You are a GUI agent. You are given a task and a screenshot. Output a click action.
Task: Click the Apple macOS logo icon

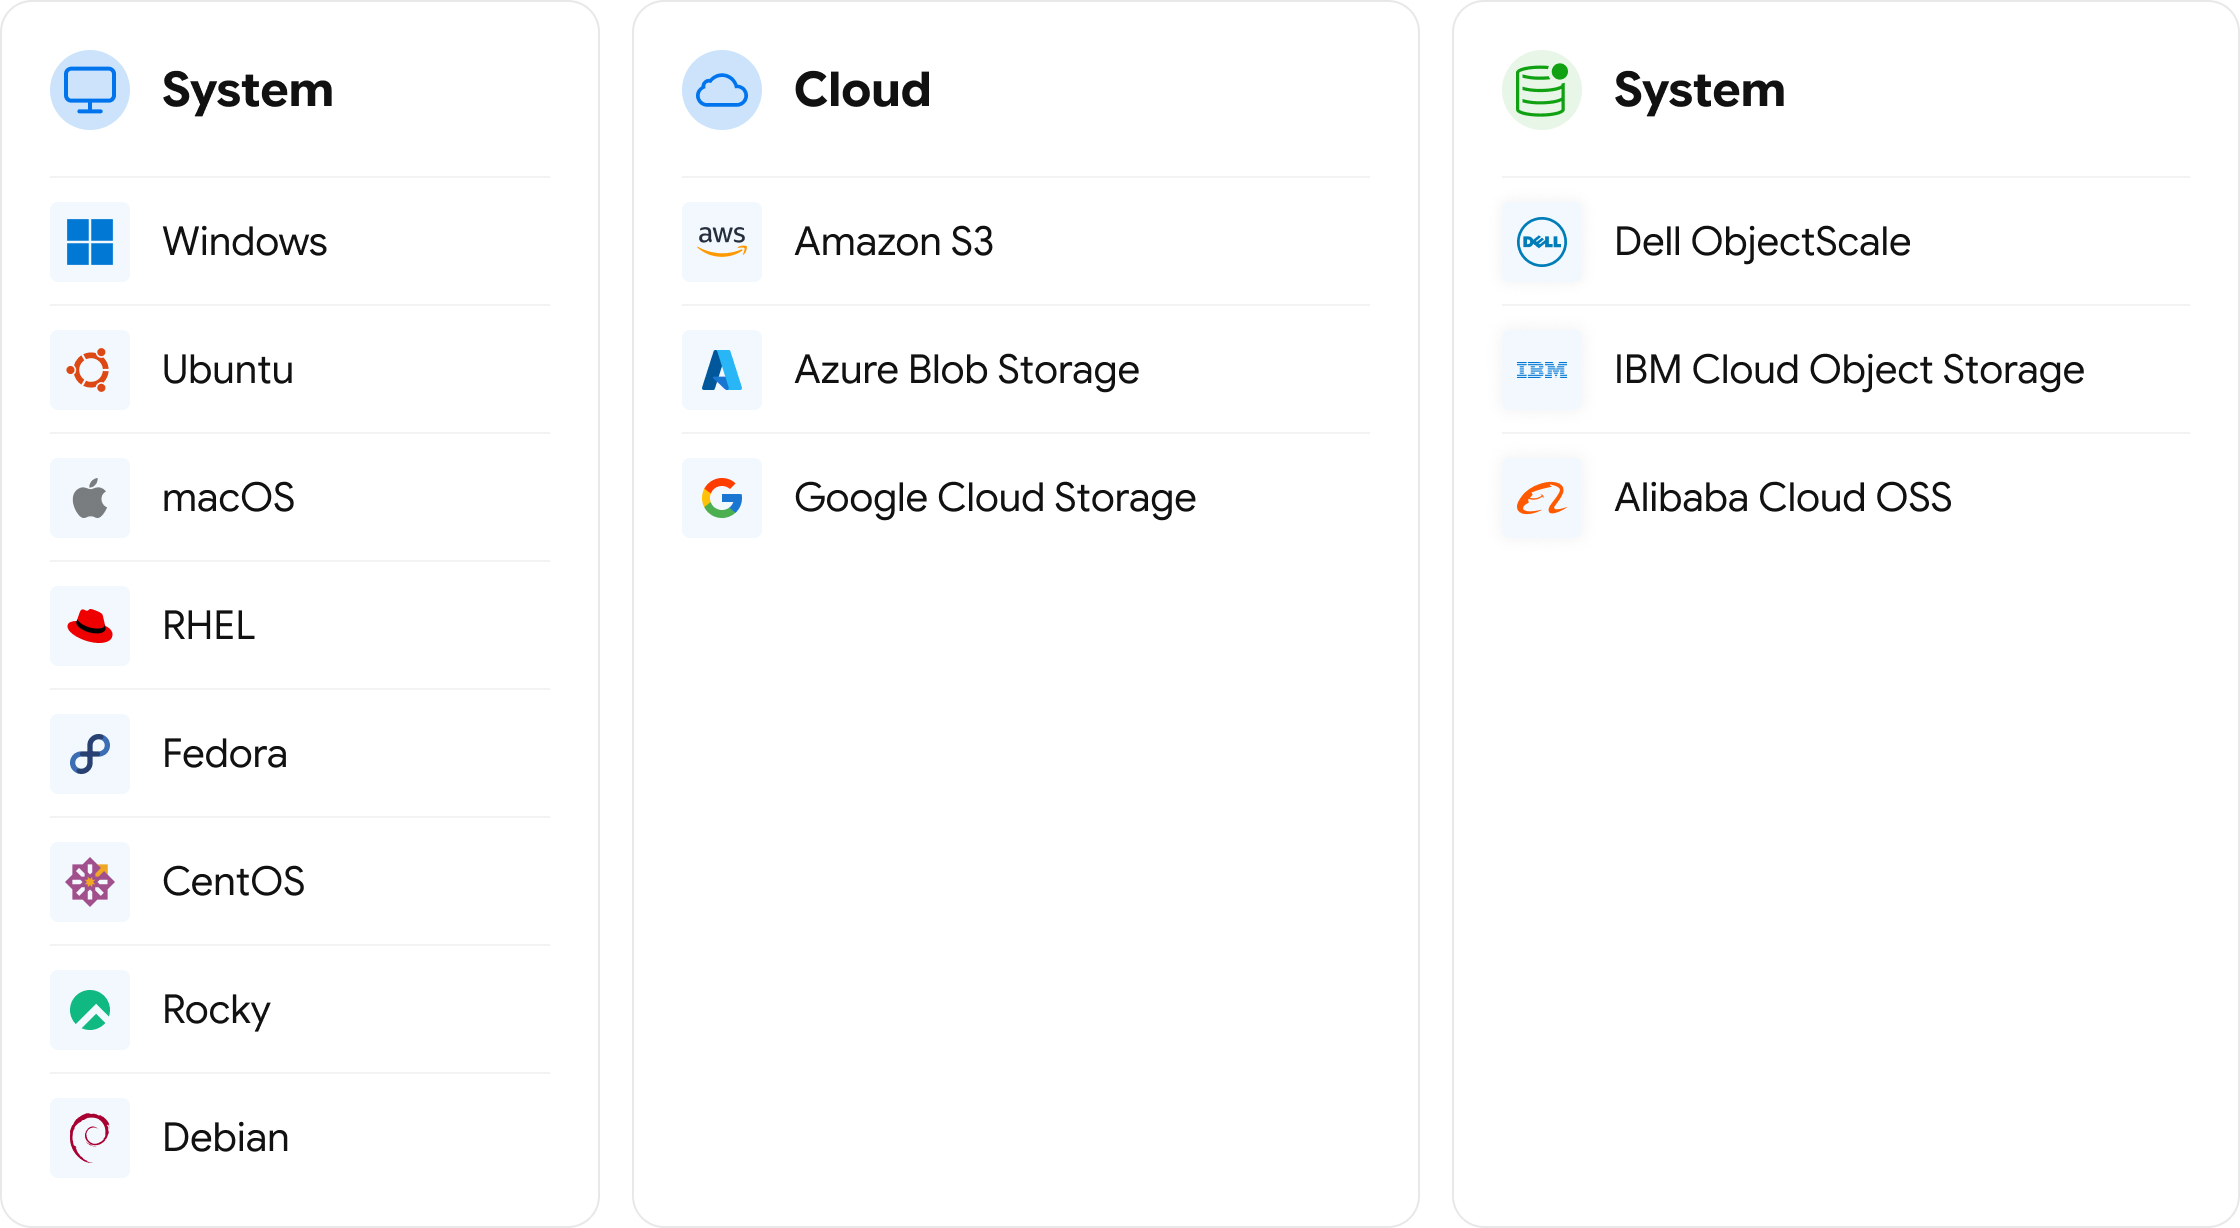90,498
